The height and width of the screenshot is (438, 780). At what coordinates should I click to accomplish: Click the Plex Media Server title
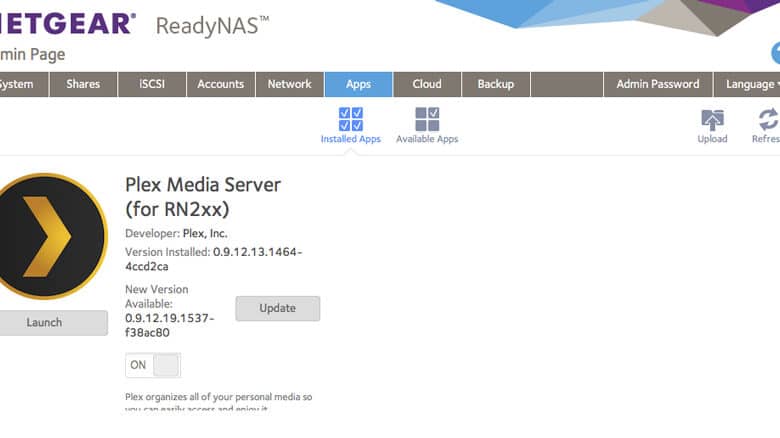pyautogui.click(x=202, y=197)
